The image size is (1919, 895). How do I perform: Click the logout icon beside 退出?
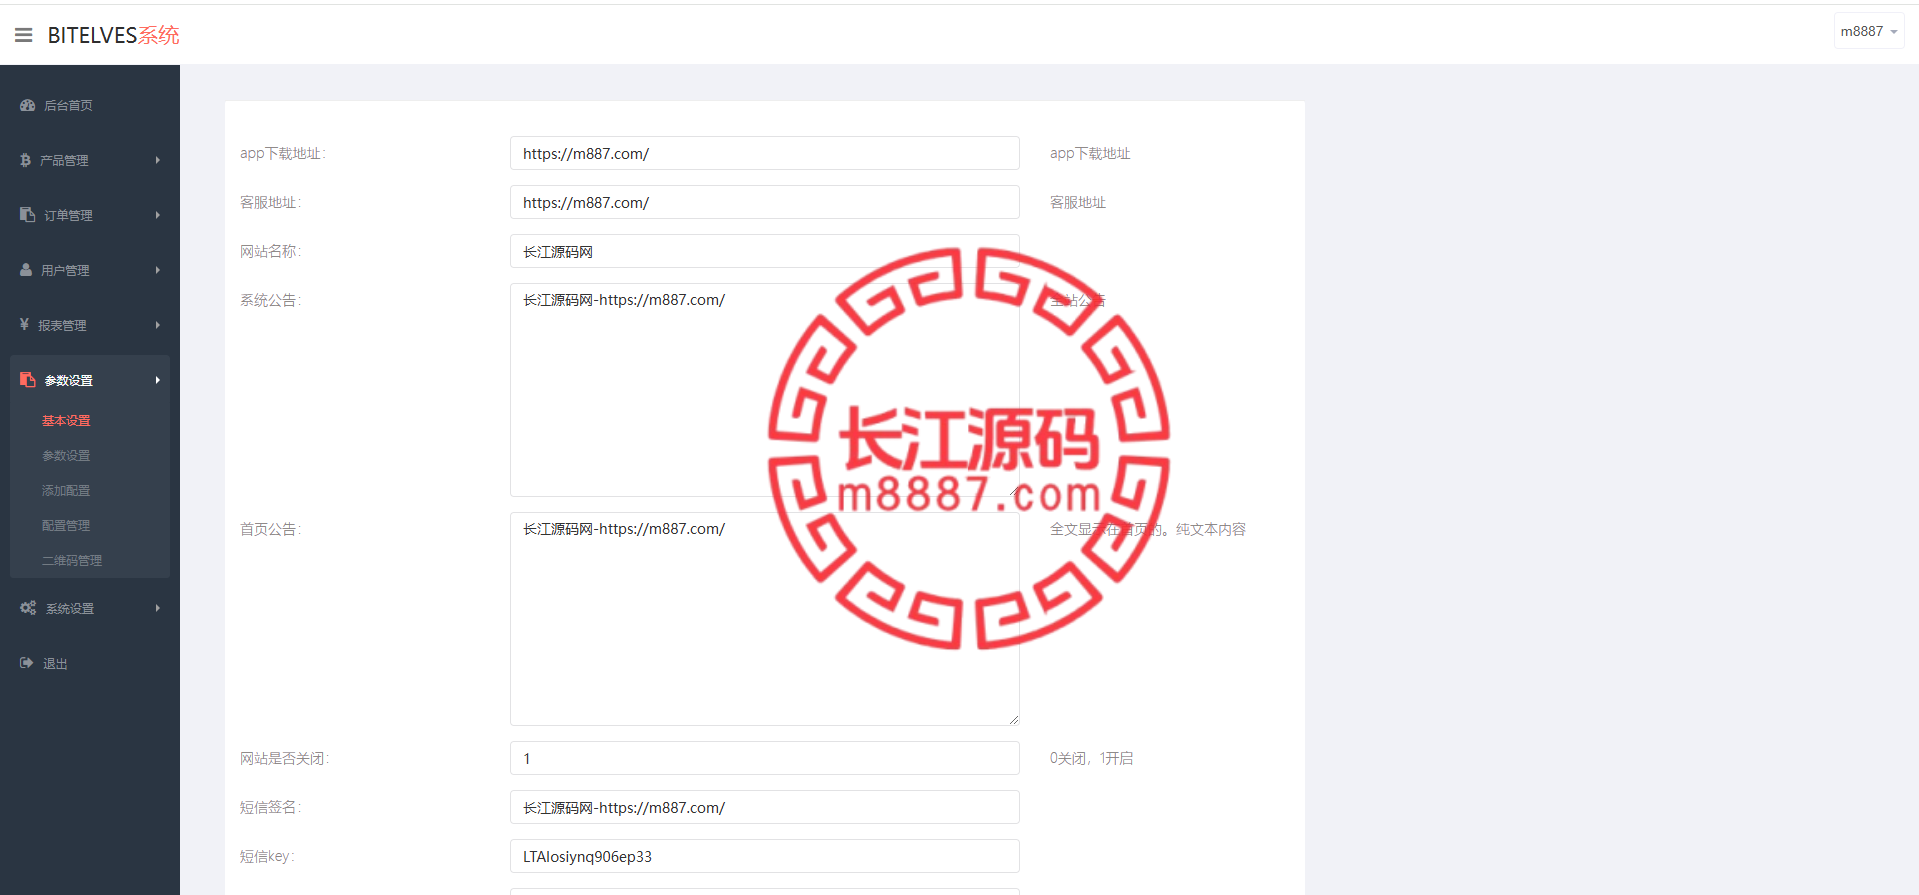(27, 663)
